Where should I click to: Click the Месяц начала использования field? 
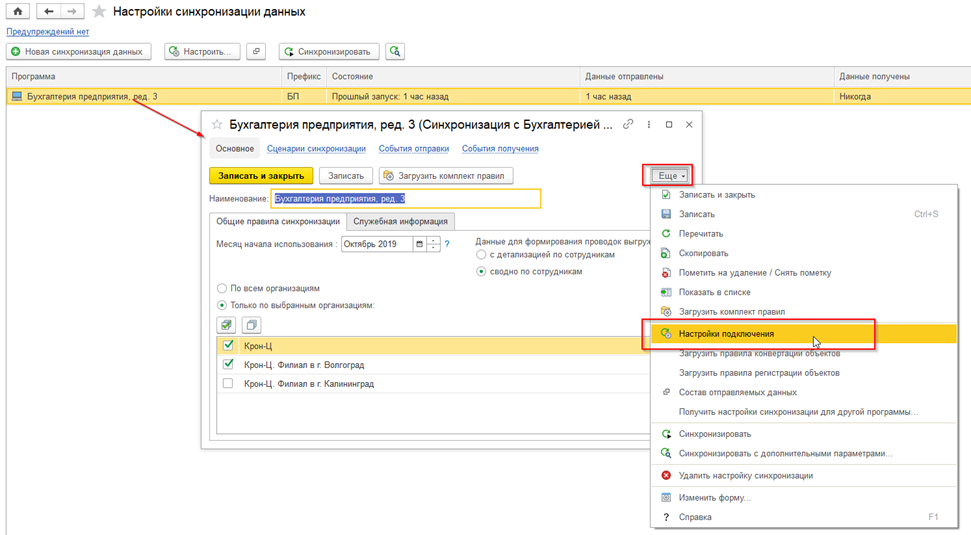tap(377, 244)
